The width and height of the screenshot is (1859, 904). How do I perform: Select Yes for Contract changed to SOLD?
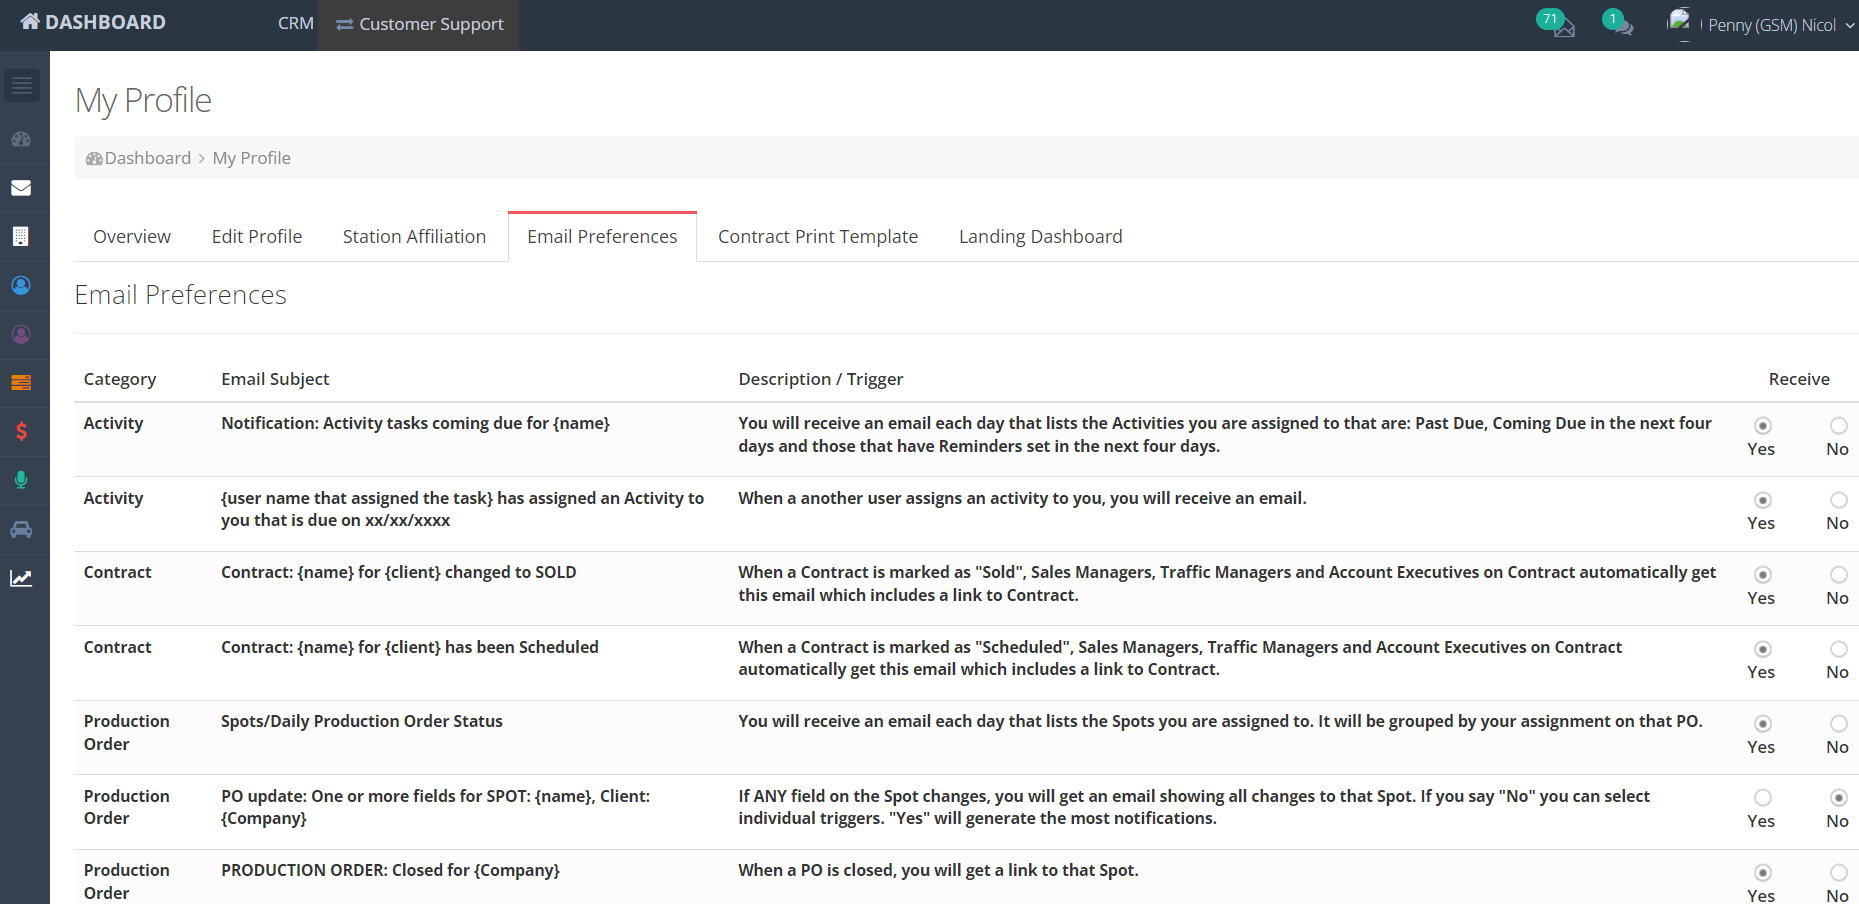tap(1763, 575)
